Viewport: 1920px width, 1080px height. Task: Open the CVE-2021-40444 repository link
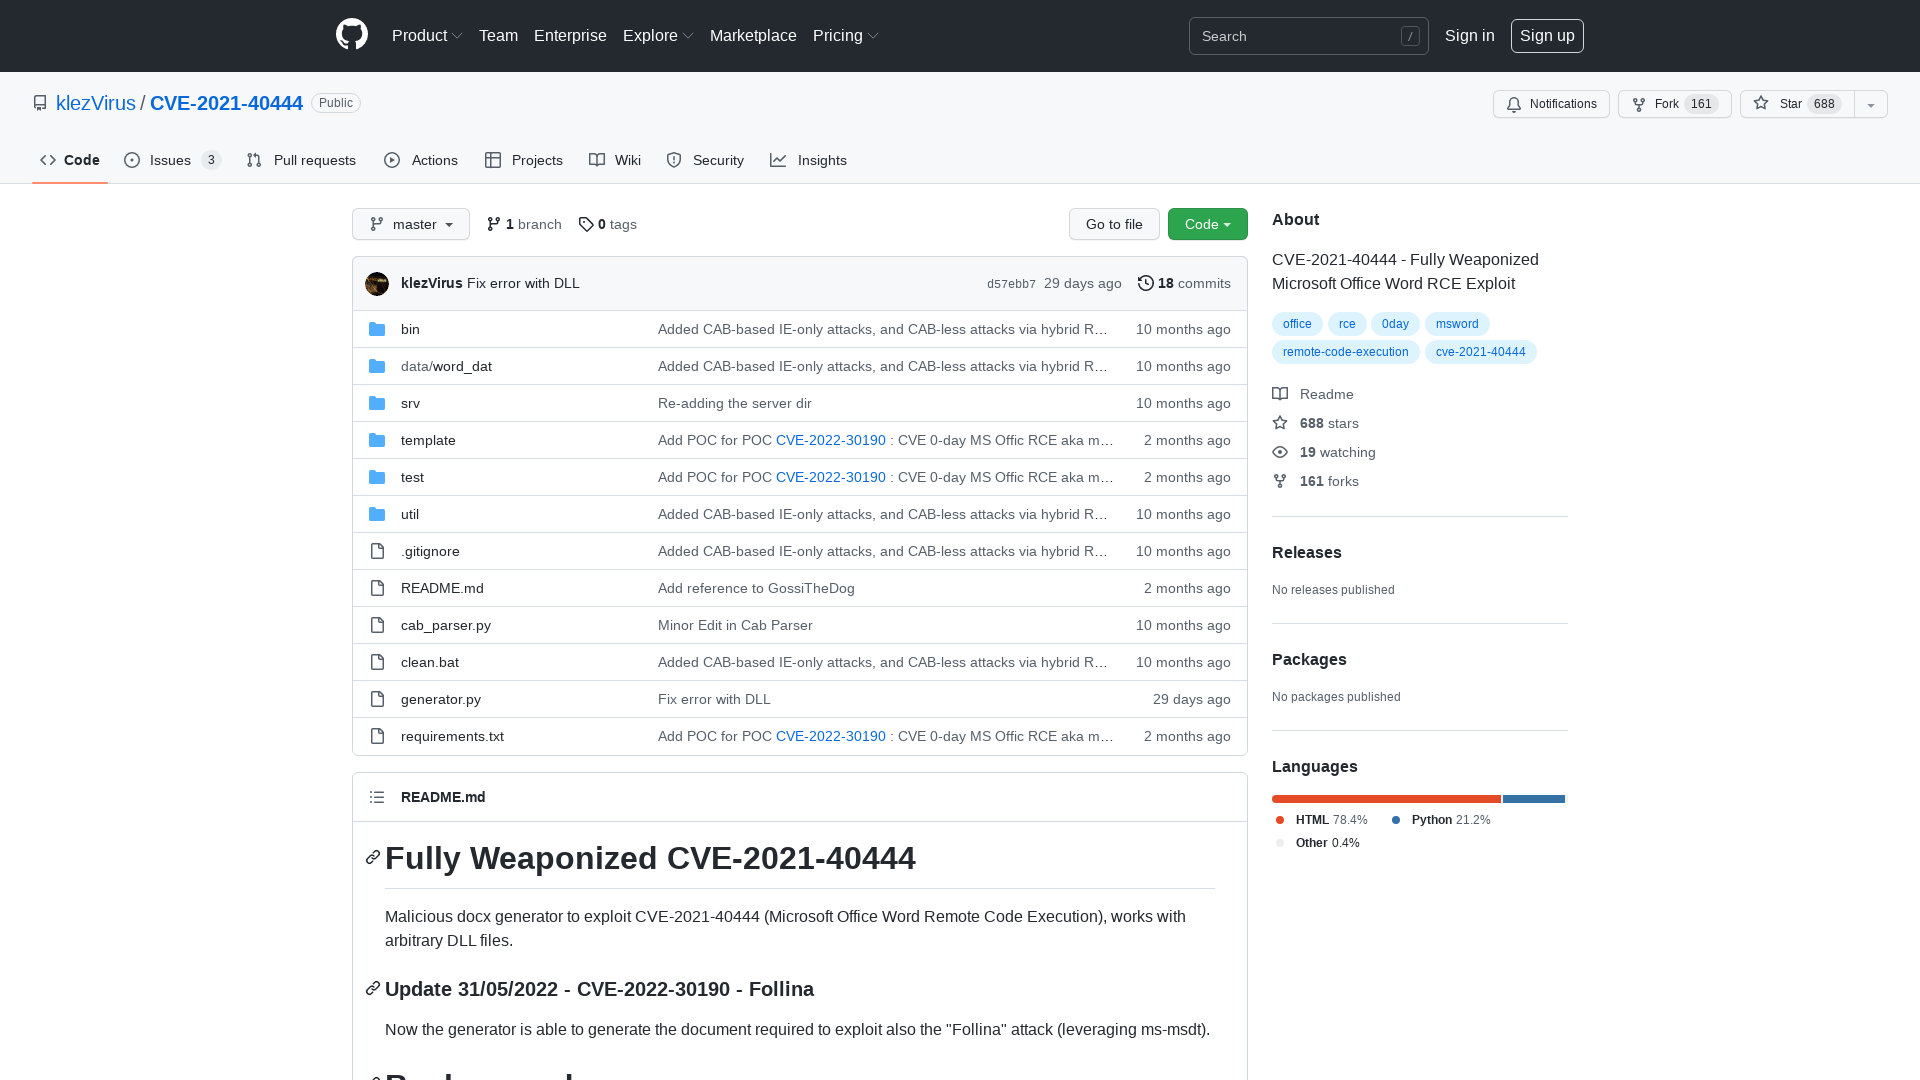[x=226, y=103]
